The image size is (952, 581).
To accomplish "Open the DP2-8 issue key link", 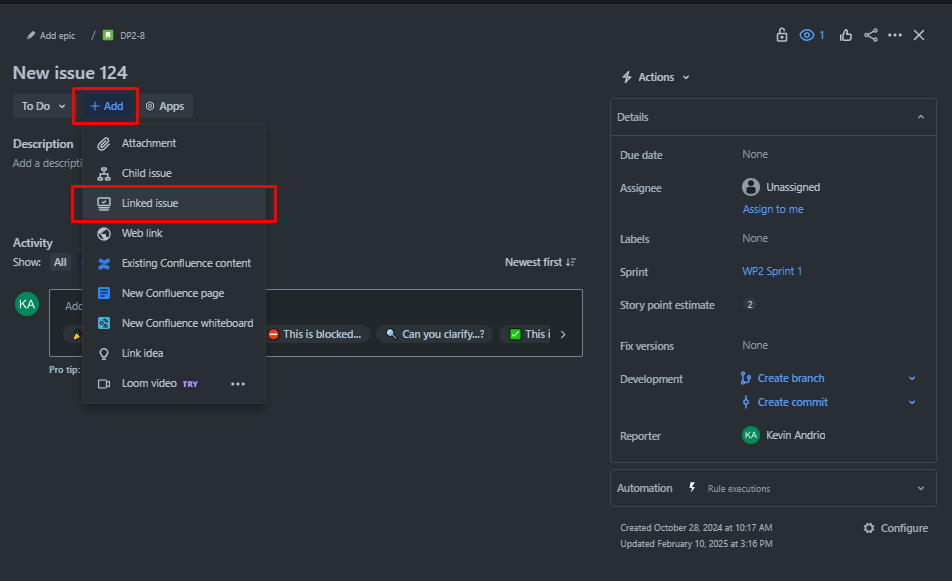I will click(132, 36).
